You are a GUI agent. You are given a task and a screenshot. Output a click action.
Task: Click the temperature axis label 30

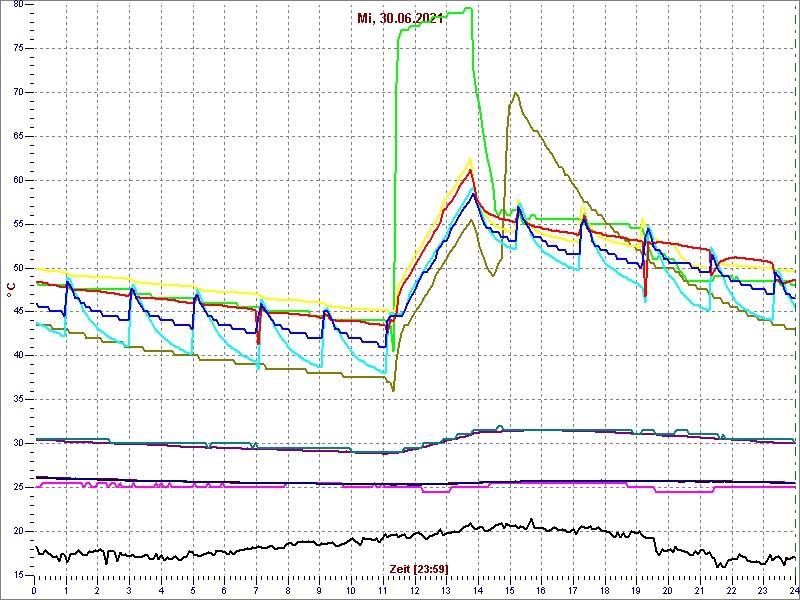(16, 443)
